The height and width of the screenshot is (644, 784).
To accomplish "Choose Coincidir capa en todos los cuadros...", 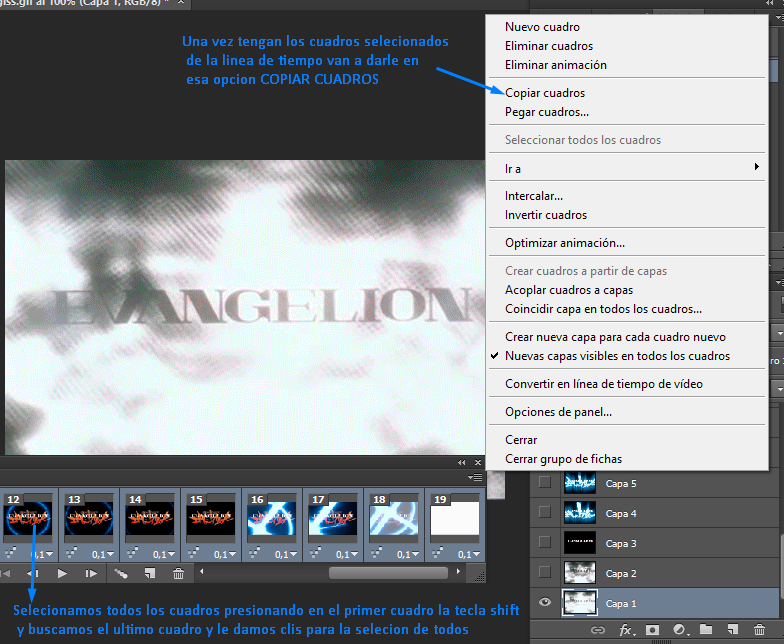I will coord(627,309).
